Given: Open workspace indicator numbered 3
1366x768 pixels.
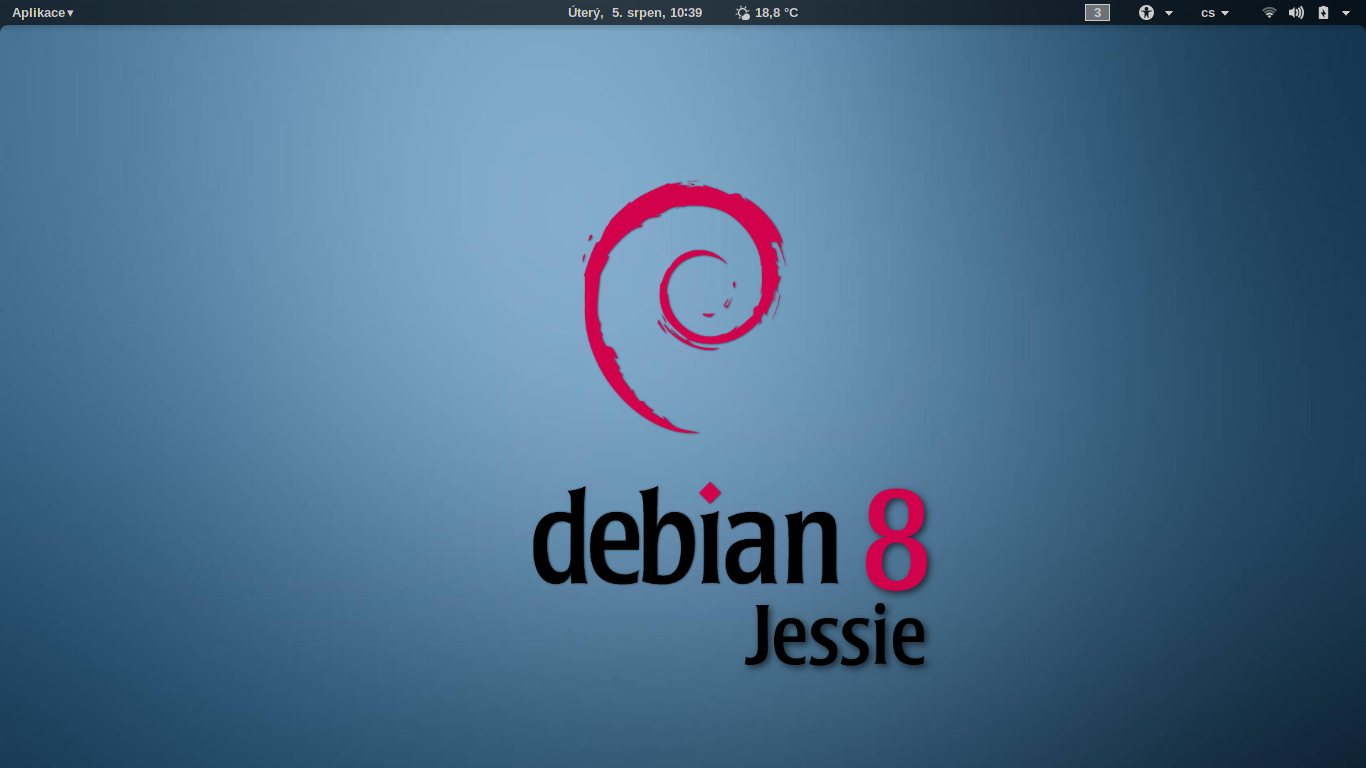Looking at the screenshot, I should coord(1097,13).
